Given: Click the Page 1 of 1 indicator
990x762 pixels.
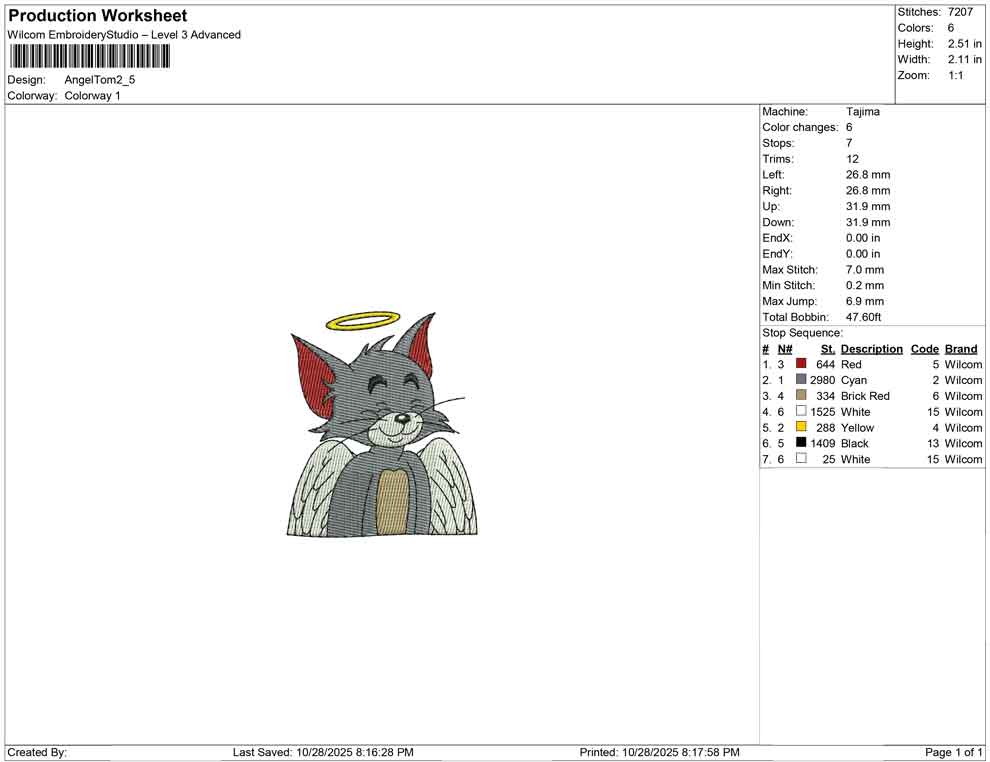Looking at the screenshot, I should [x=953, y=752].
